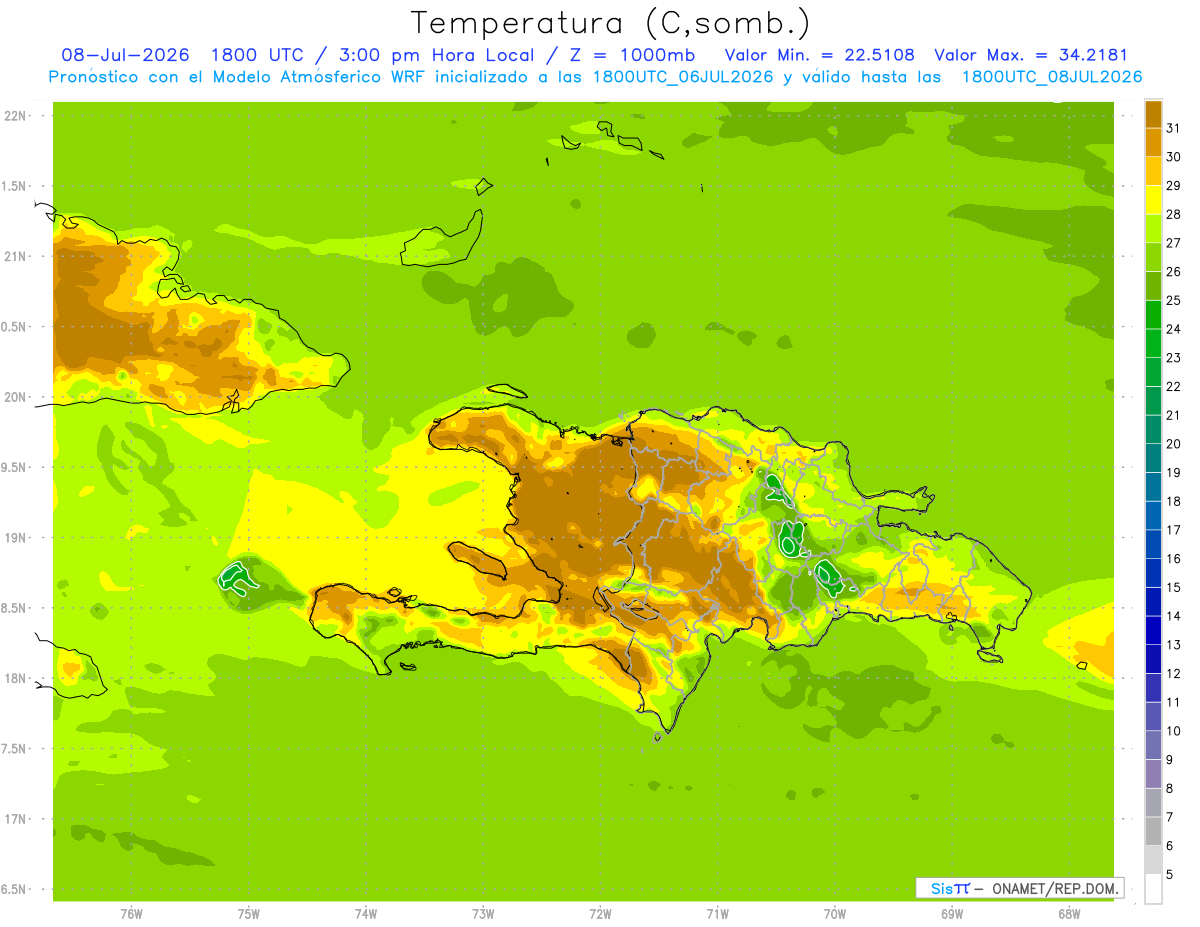Screen dimensions: 1200x927
Task: Select the '1800 UTC / 3:00 pm Hora Local' text
Action: [x=375, y=55]
